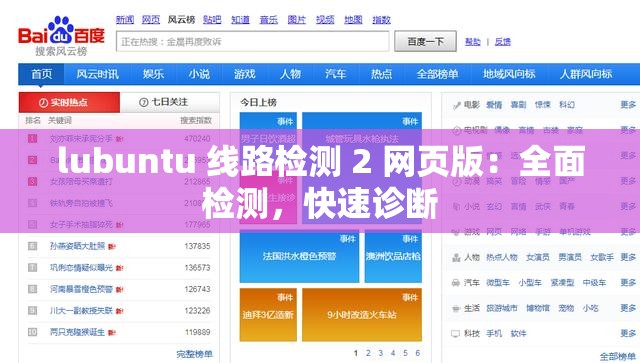Switch to the 实时热点 tab
The width and height of the screenshot is (640, 363).
coord(69,102)
